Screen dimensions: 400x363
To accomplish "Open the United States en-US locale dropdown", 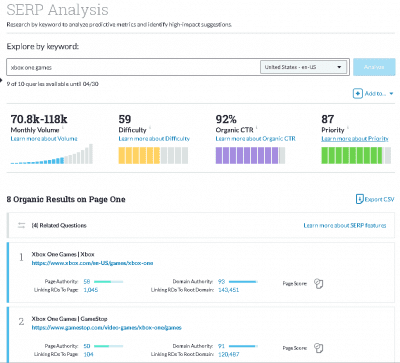I will click(303, 67).
